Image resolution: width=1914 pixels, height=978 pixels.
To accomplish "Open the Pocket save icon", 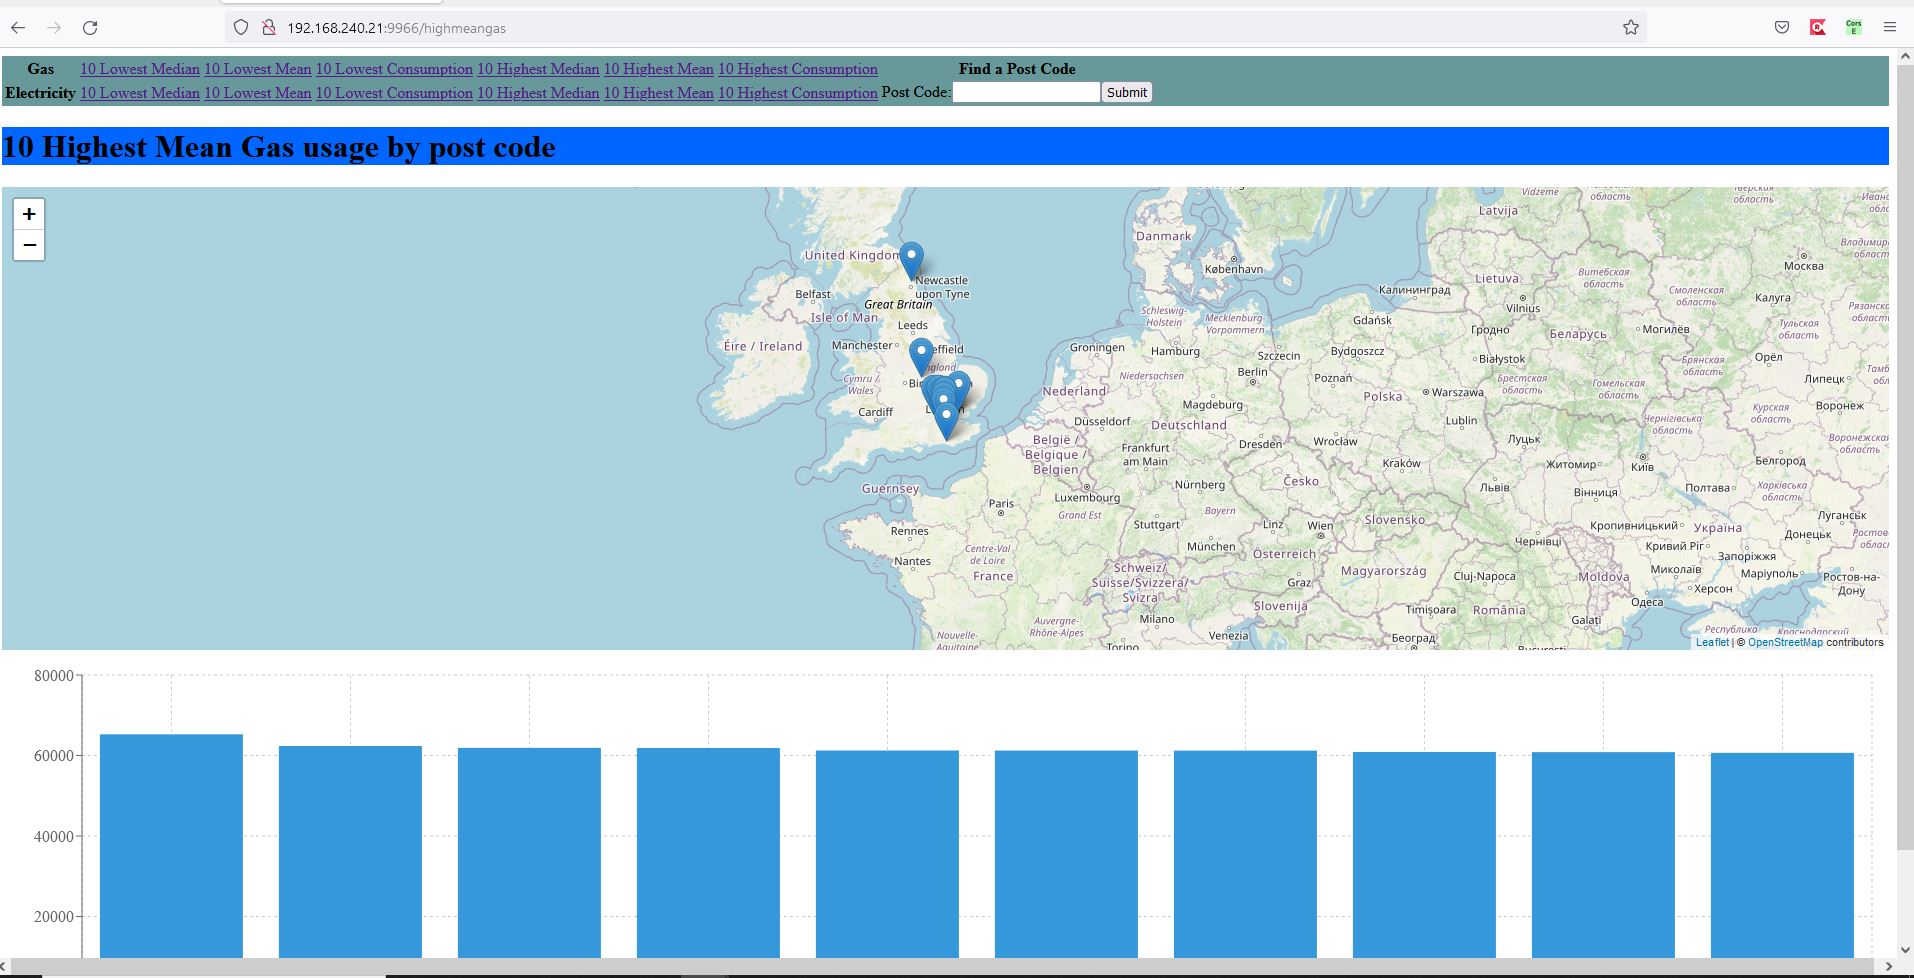I will point(1782,28).
